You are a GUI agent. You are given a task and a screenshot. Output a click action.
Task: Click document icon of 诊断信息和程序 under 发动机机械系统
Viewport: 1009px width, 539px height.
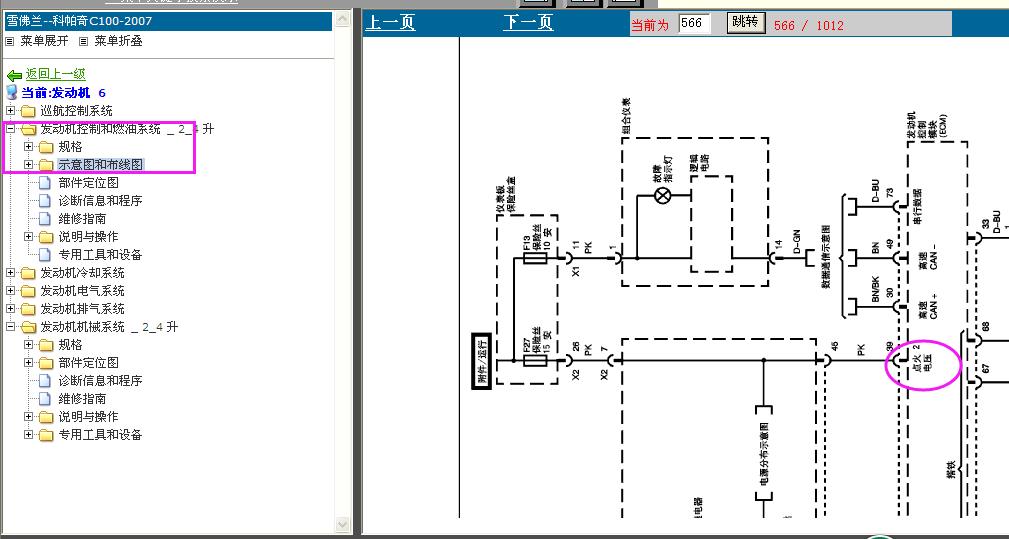click(x=44, y=381)
